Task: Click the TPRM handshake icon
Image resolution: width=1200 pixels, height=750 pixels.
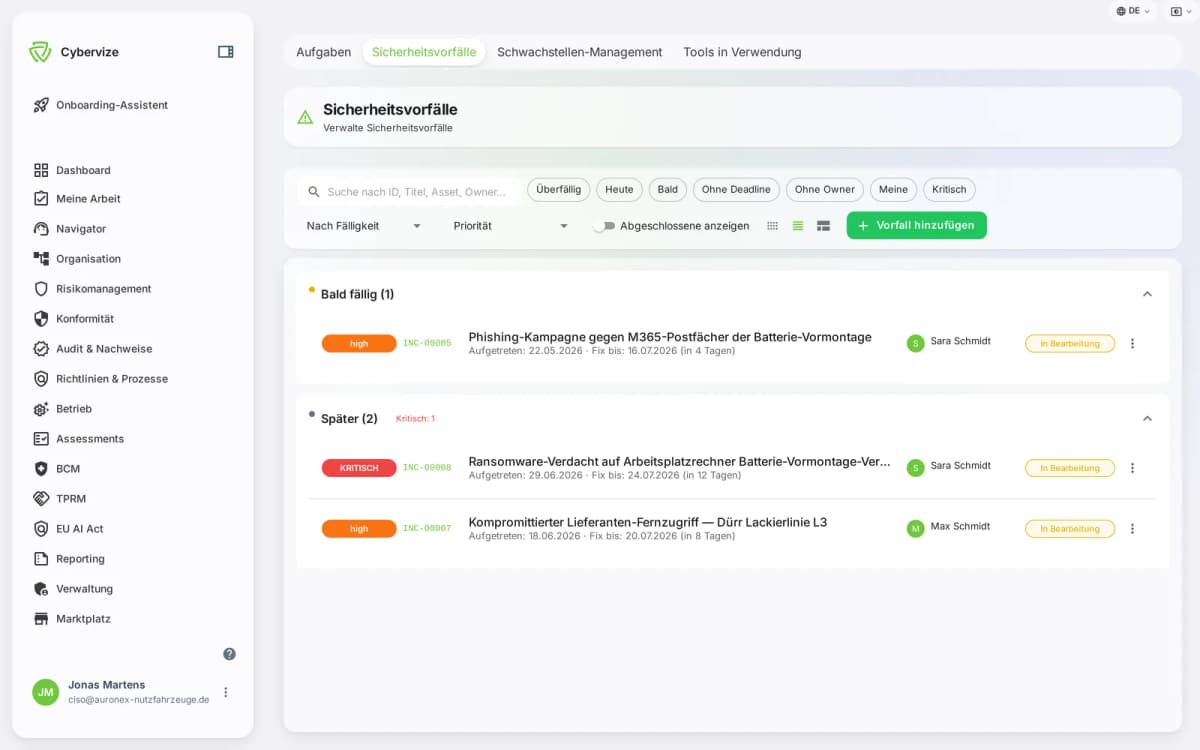Action: (x=41, y=498)
